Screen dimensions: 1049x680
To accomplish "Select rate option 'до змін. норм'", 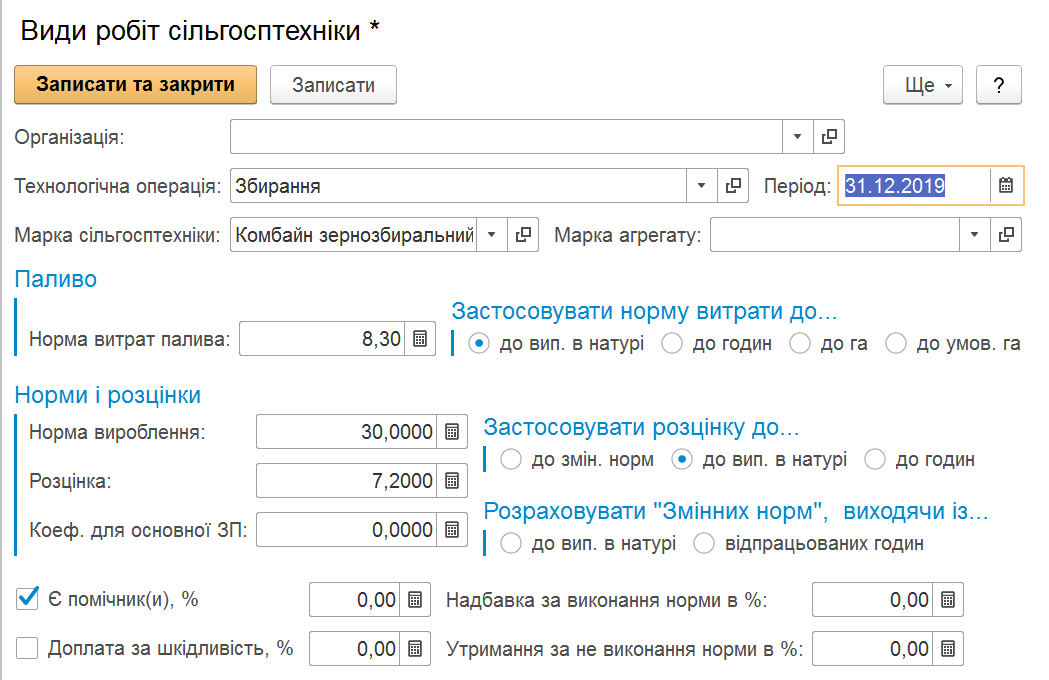I will tap(510, 460).
